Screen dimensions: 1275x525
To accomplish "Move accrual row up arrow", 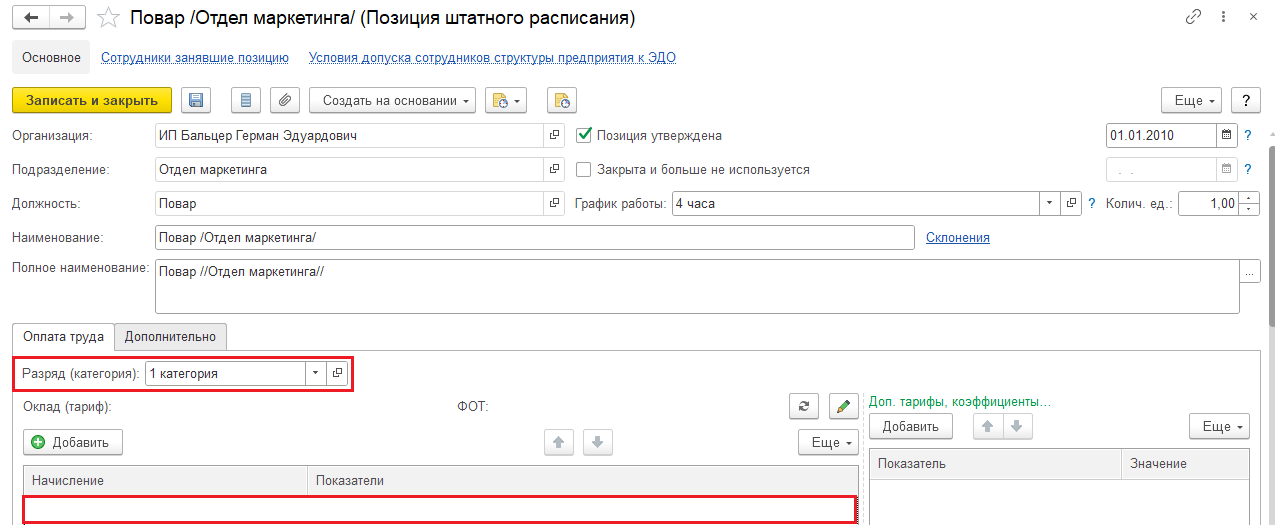I will coord(558,442).
